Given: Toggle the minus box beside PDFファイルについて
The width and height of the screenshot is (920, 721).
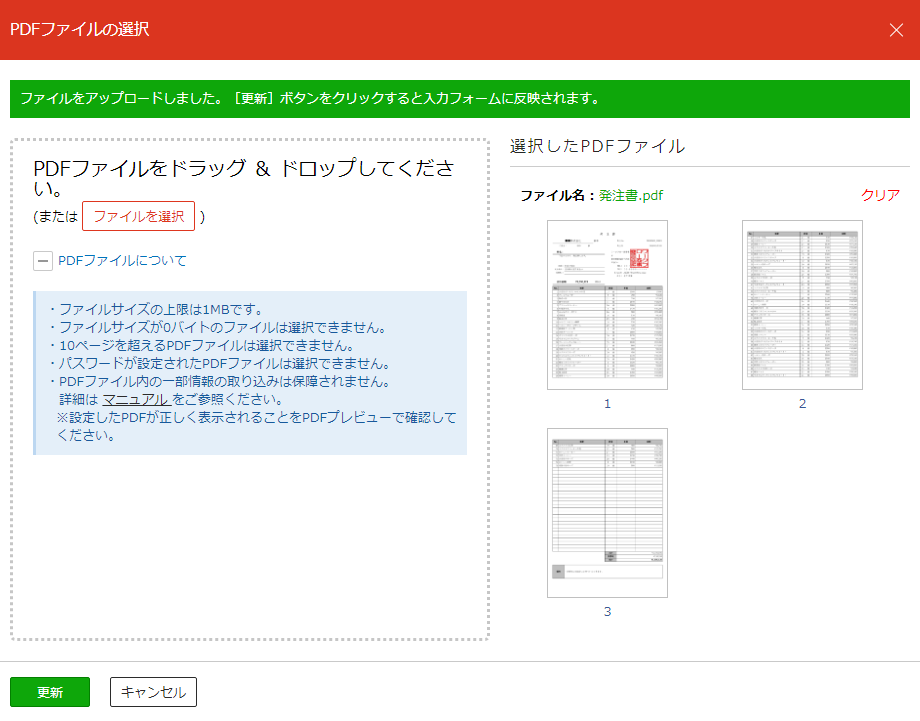Looking at the screenshot, I should click(41, 259).
